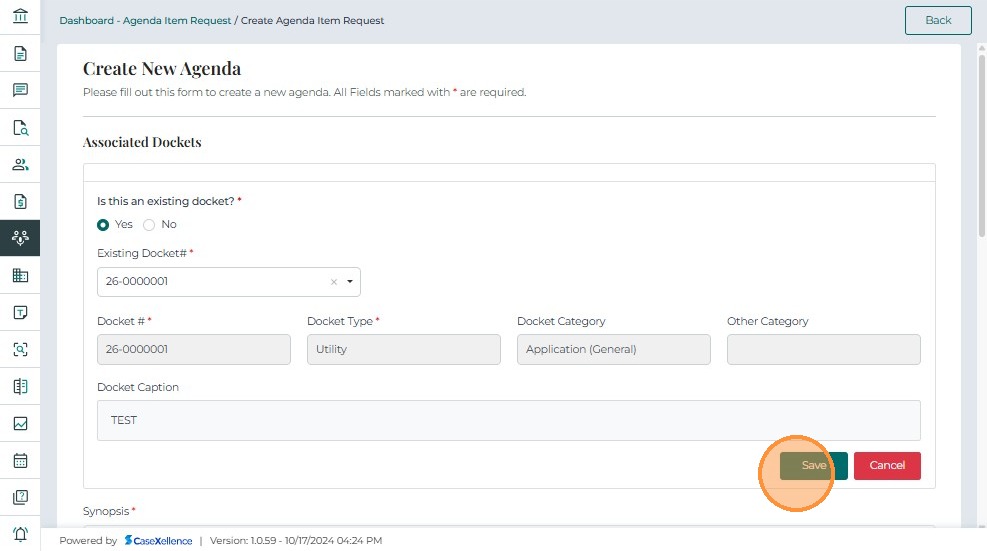
Task: Open the line chart sidebar icon
Action: 20,423
